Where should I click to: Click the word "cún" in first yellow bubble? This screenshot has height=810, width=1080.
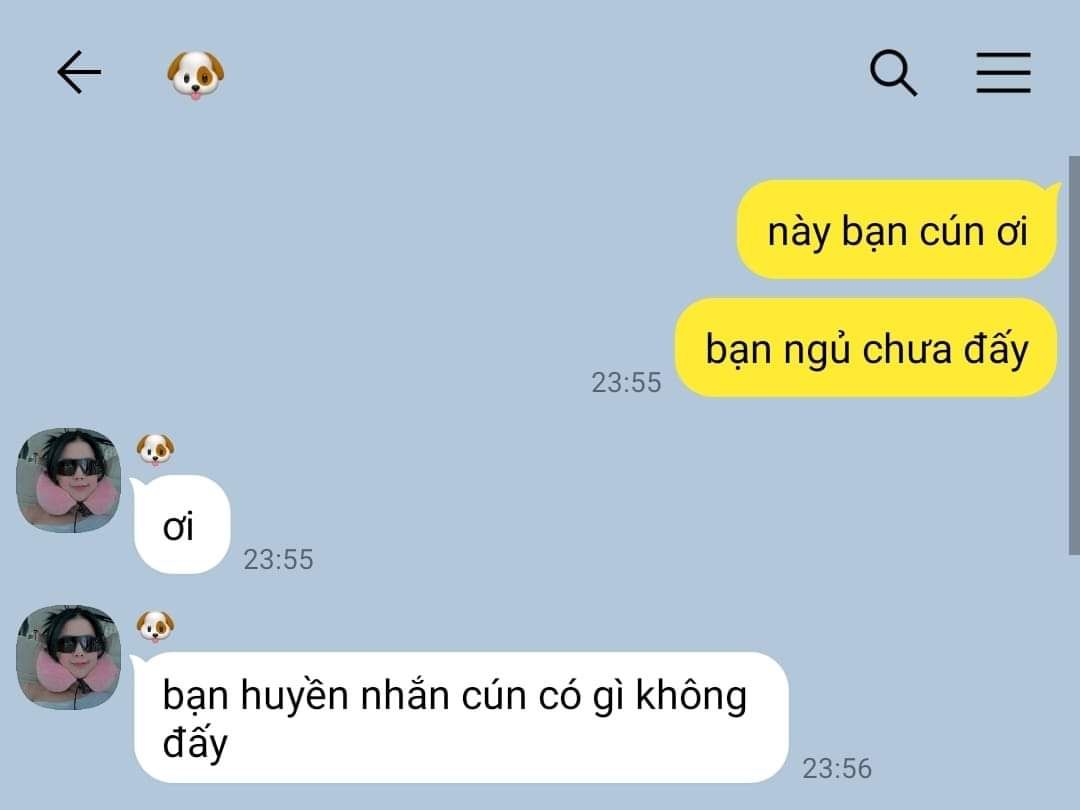point(952,231)
